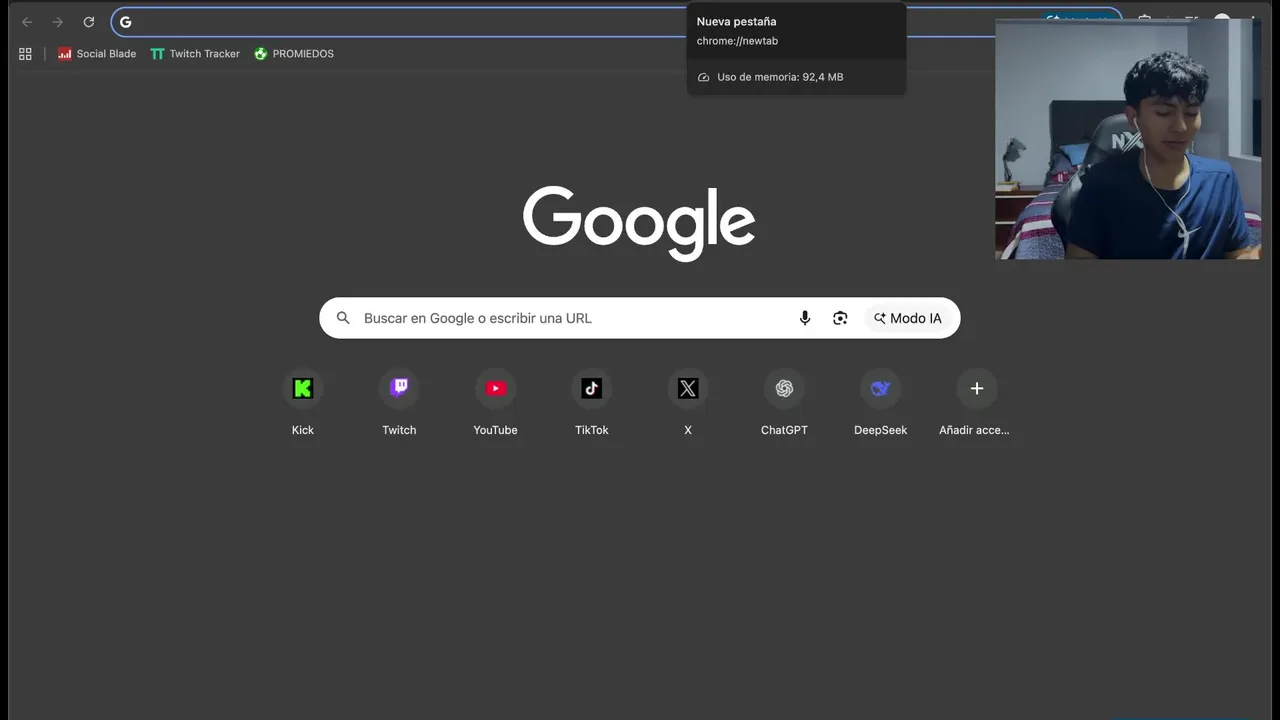The height and width of the screenshot is (720, 1280).
Task: Click 'Nueva pestaña' title in tab tooltip
Action: click(736, 21)
